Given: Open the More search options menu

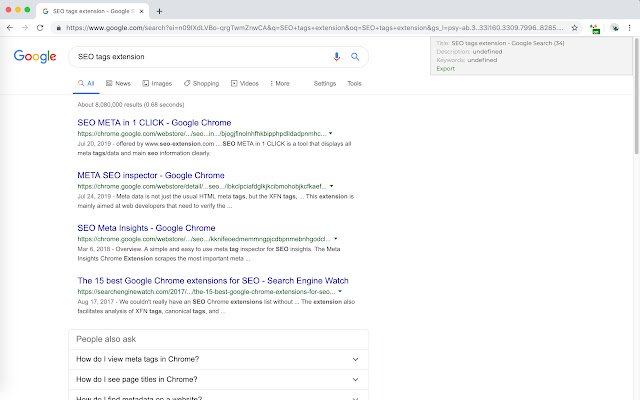Looking at the screenshot, I should (280, 84).
